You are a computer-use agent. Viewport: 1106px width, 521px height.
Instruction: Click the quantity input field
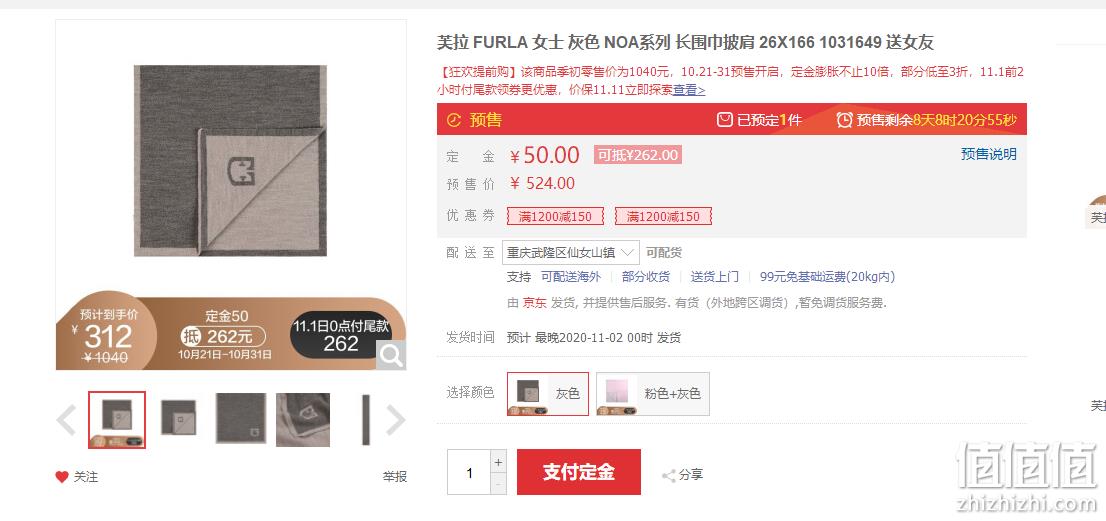[469, 473]
